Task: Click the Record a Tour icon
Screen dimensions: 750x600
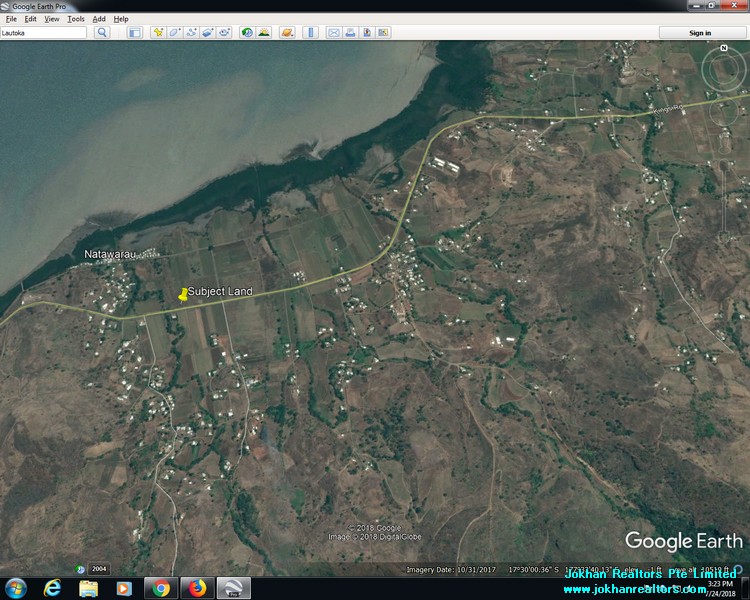Action: coord(222,32)
